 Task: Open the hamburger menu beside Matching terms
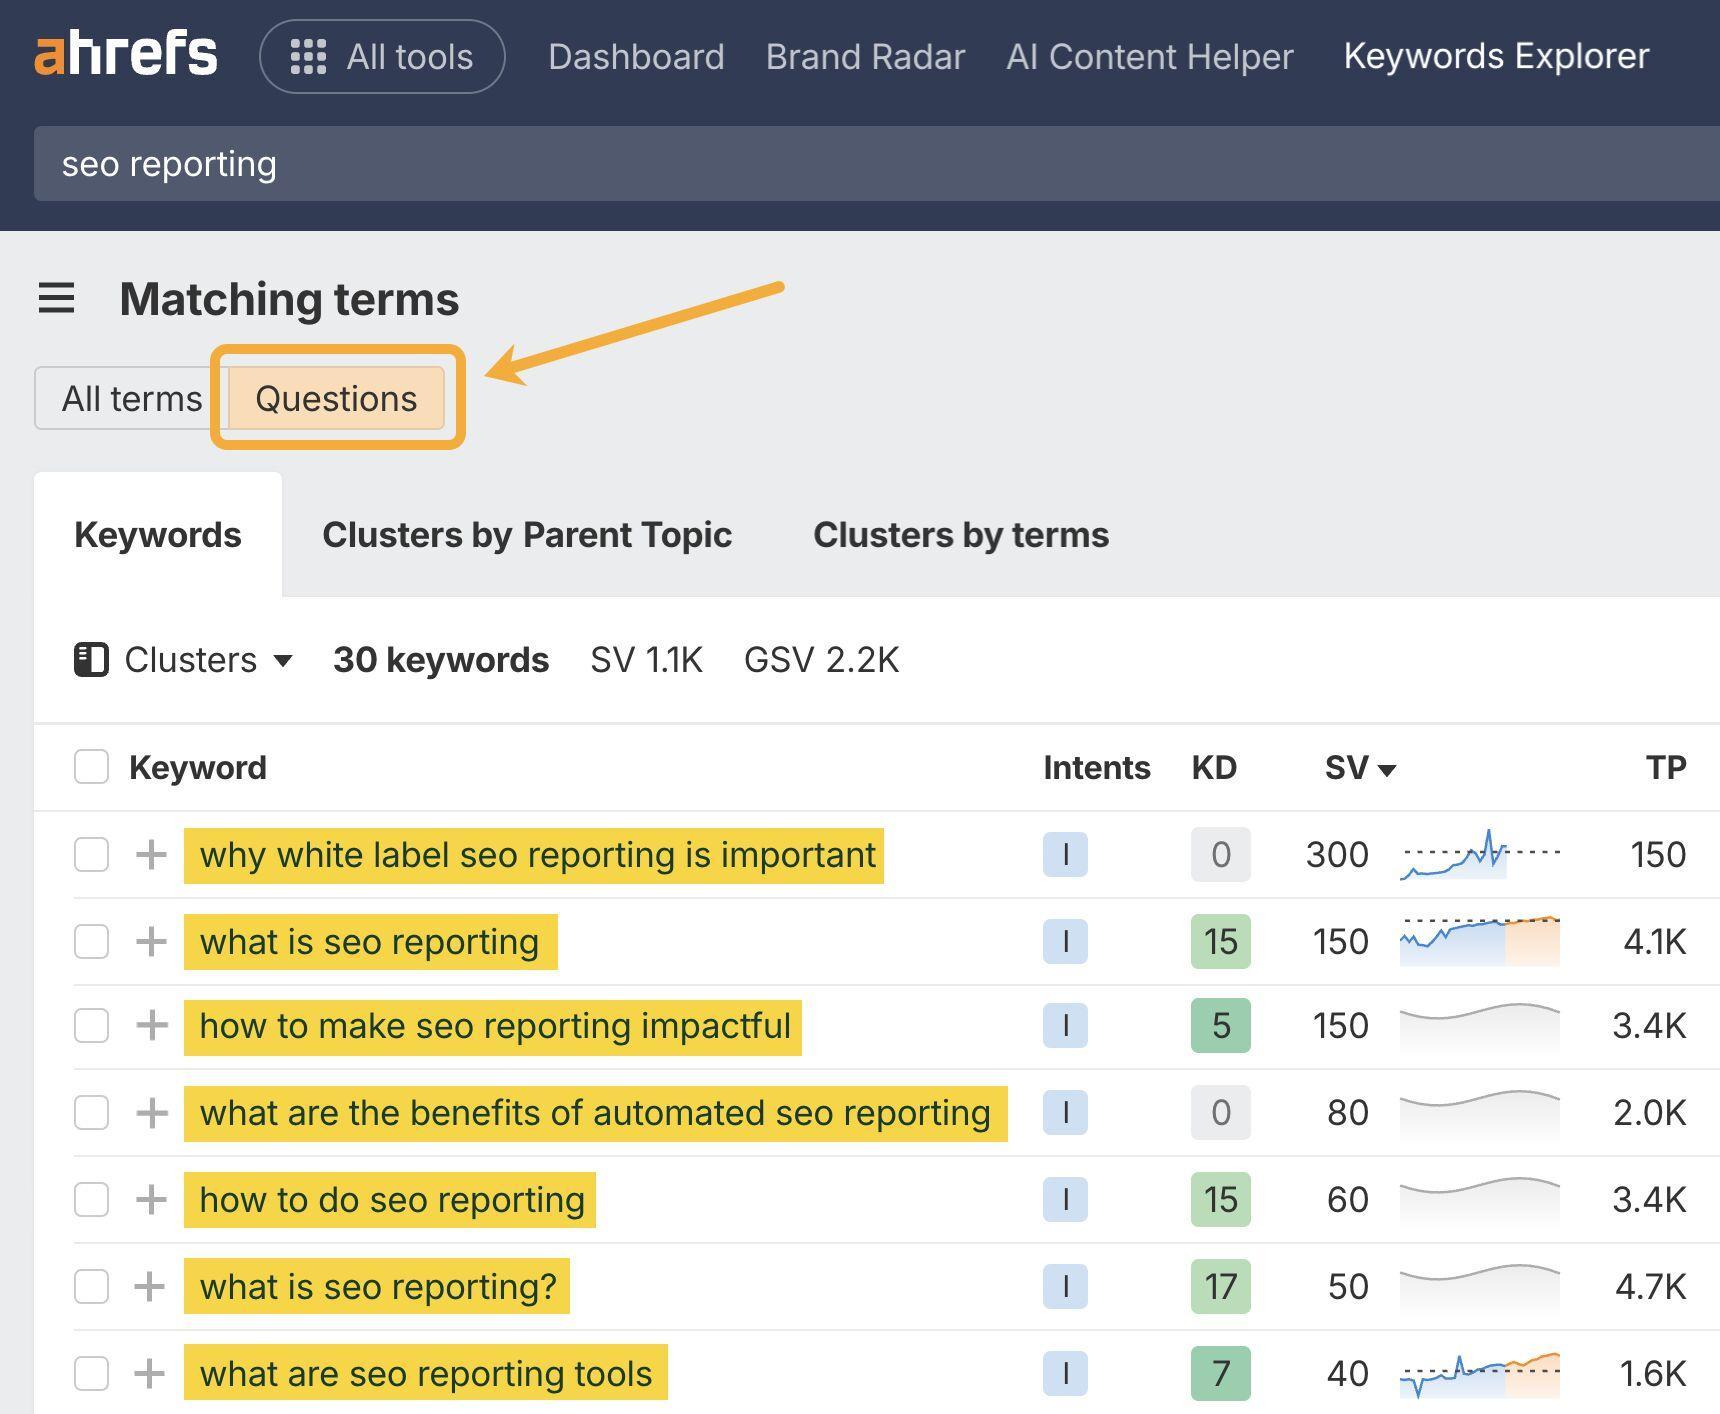pos(57,298)
